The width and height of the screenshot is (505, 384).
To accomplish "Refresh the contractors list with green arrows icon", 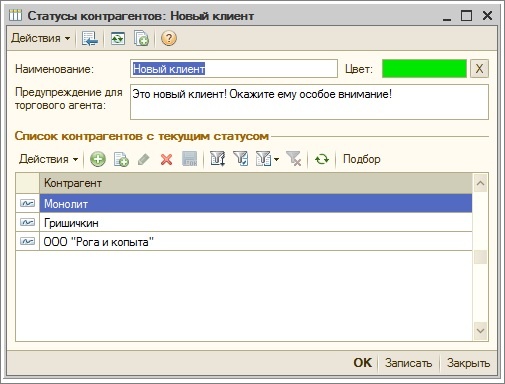I will click(x=322, y=159).
